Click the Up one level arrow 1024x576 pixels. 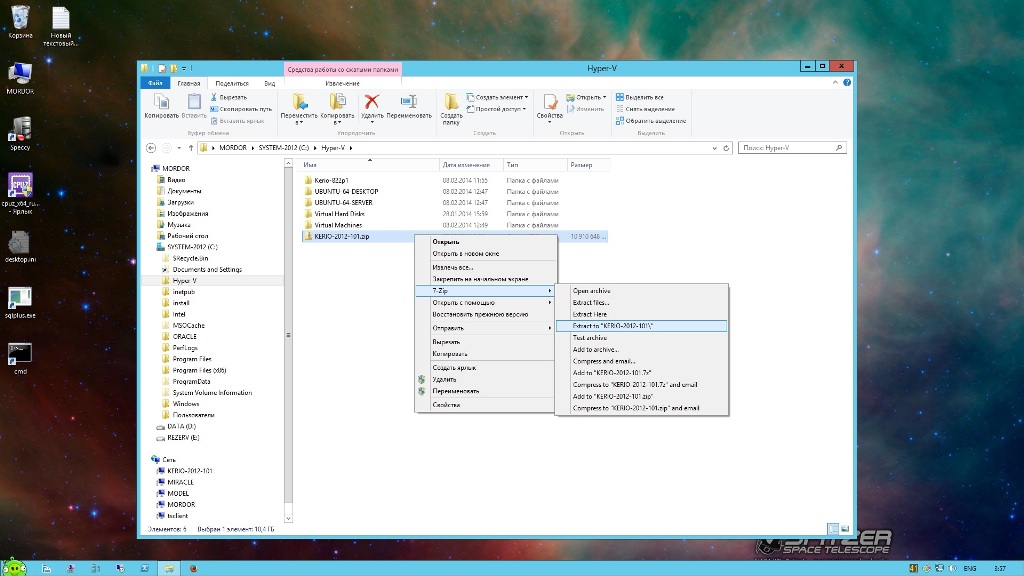tap(190, 148)
